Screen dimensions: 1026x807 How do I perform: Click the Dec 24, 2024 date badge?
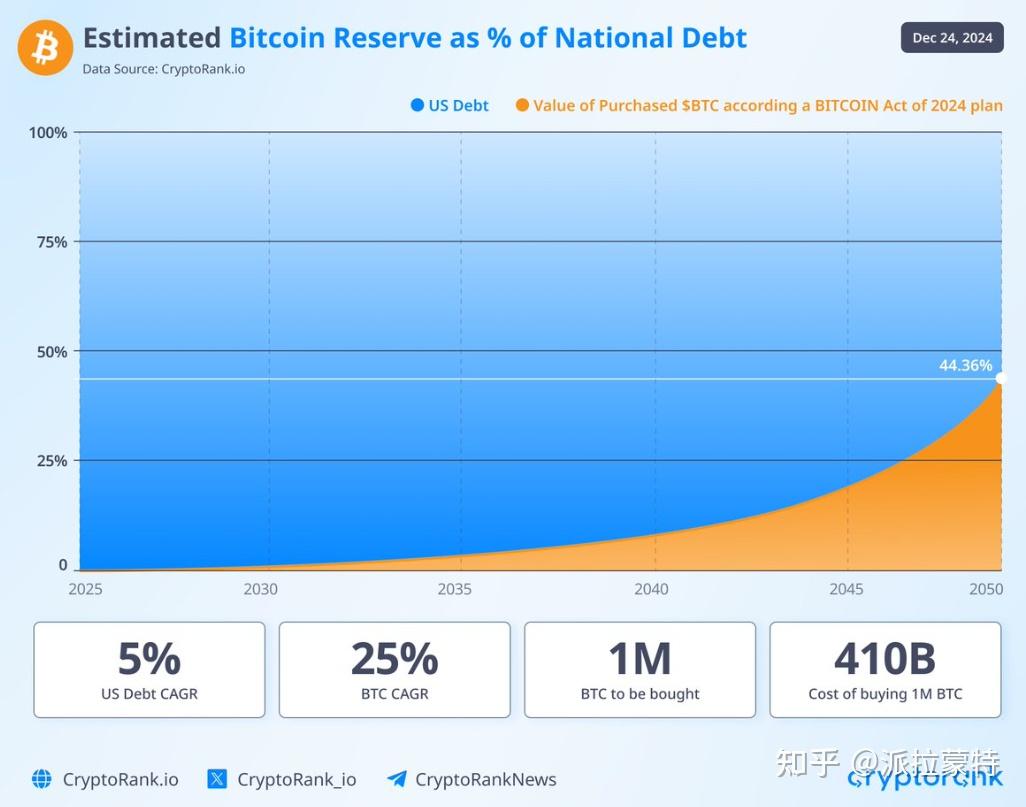click(x=952, y=38)
